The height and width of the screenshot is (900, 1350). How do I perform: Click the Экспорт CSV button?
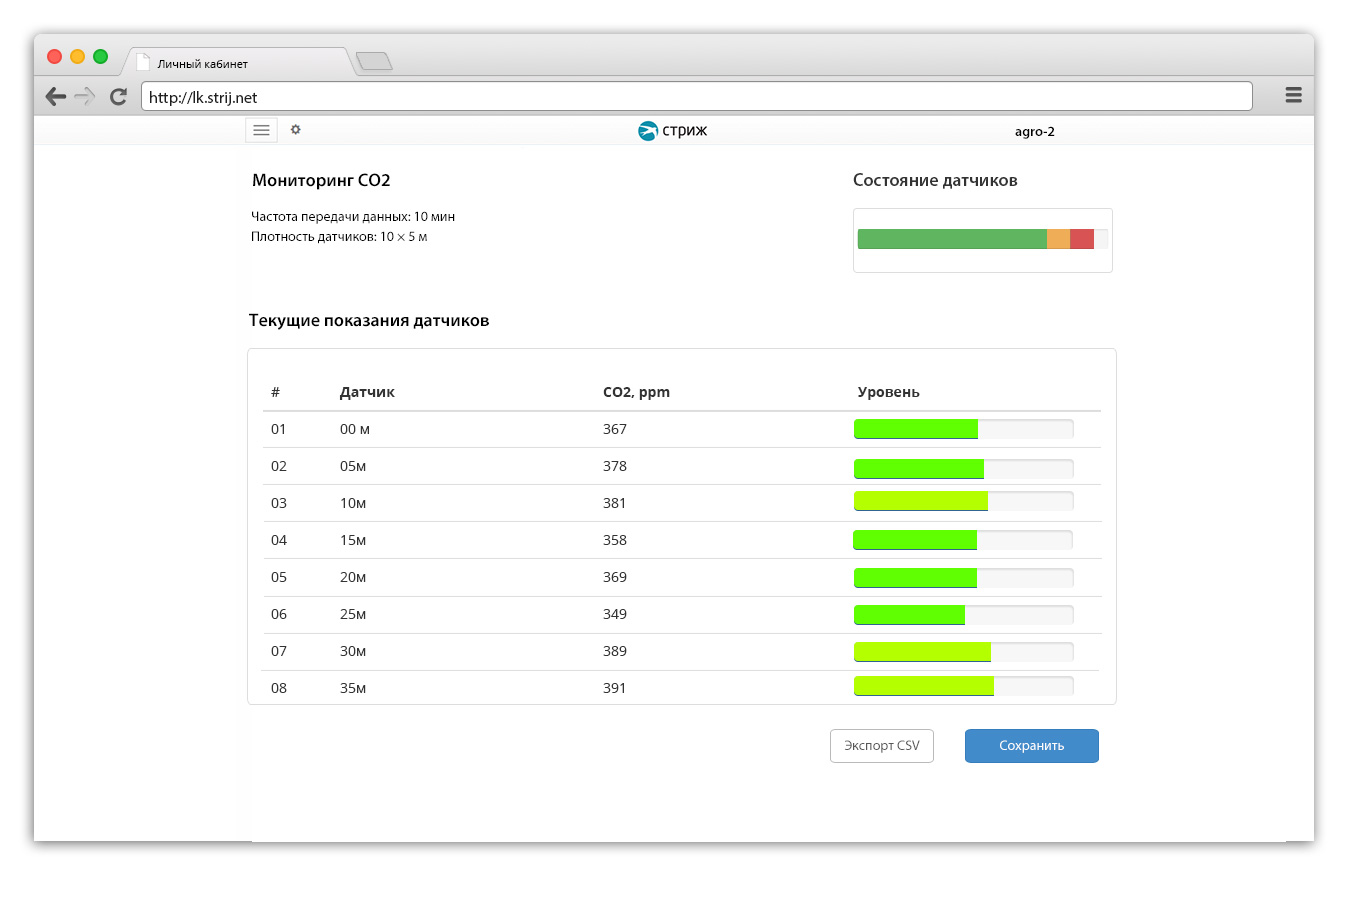tap(882, 746)
